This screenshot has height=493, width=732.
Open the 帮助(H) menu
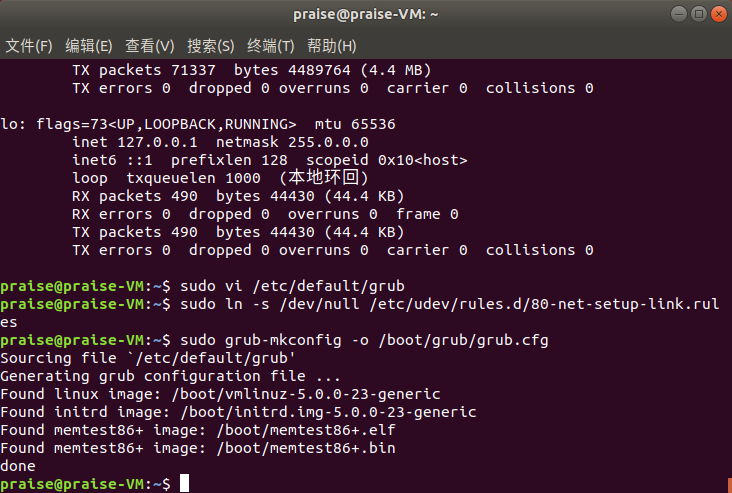332,46
